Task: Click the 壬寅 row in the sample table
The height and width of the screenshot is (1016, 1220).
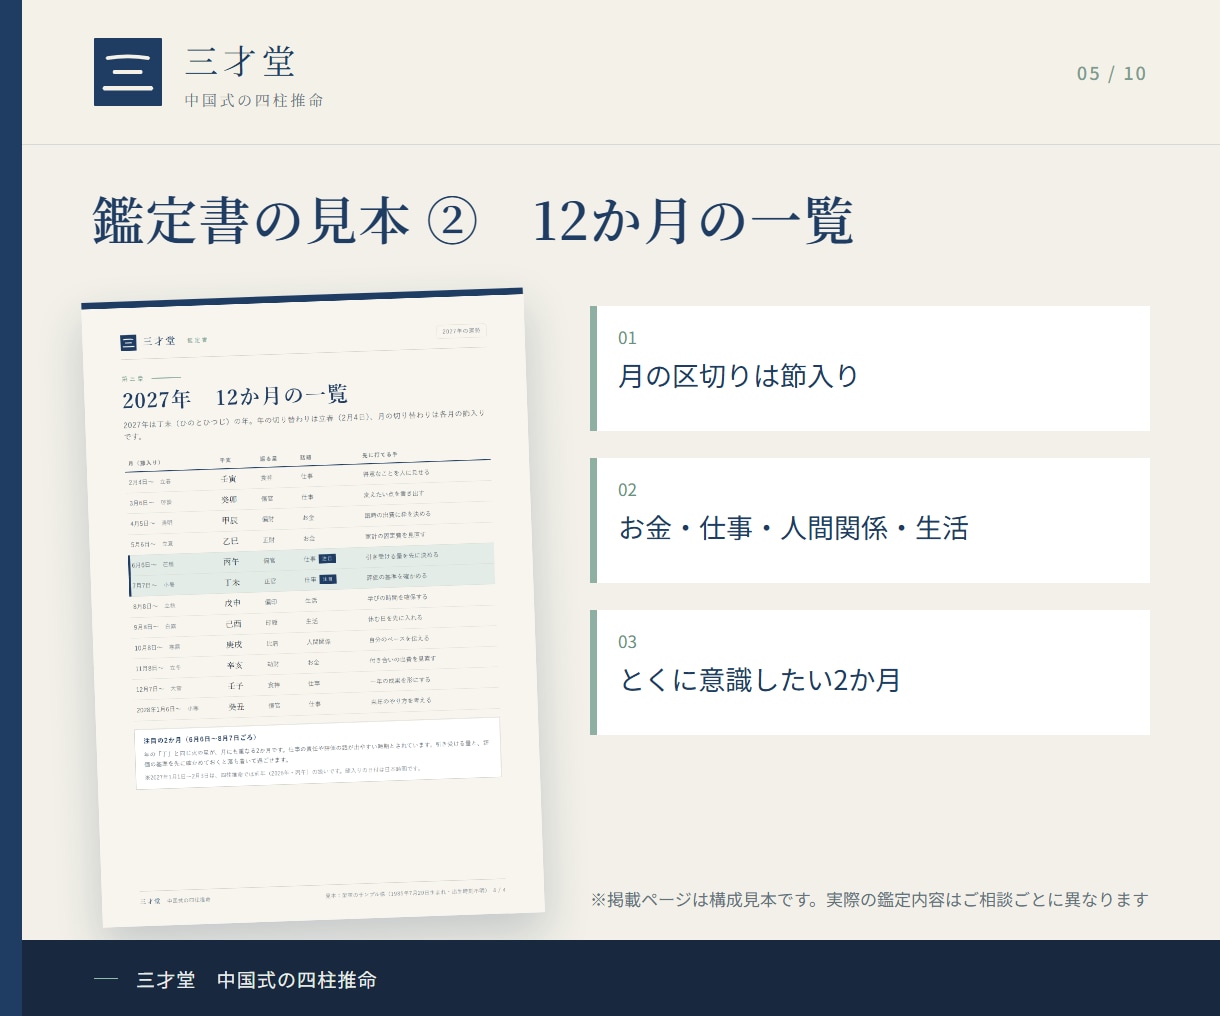Action: coord(309,477)
